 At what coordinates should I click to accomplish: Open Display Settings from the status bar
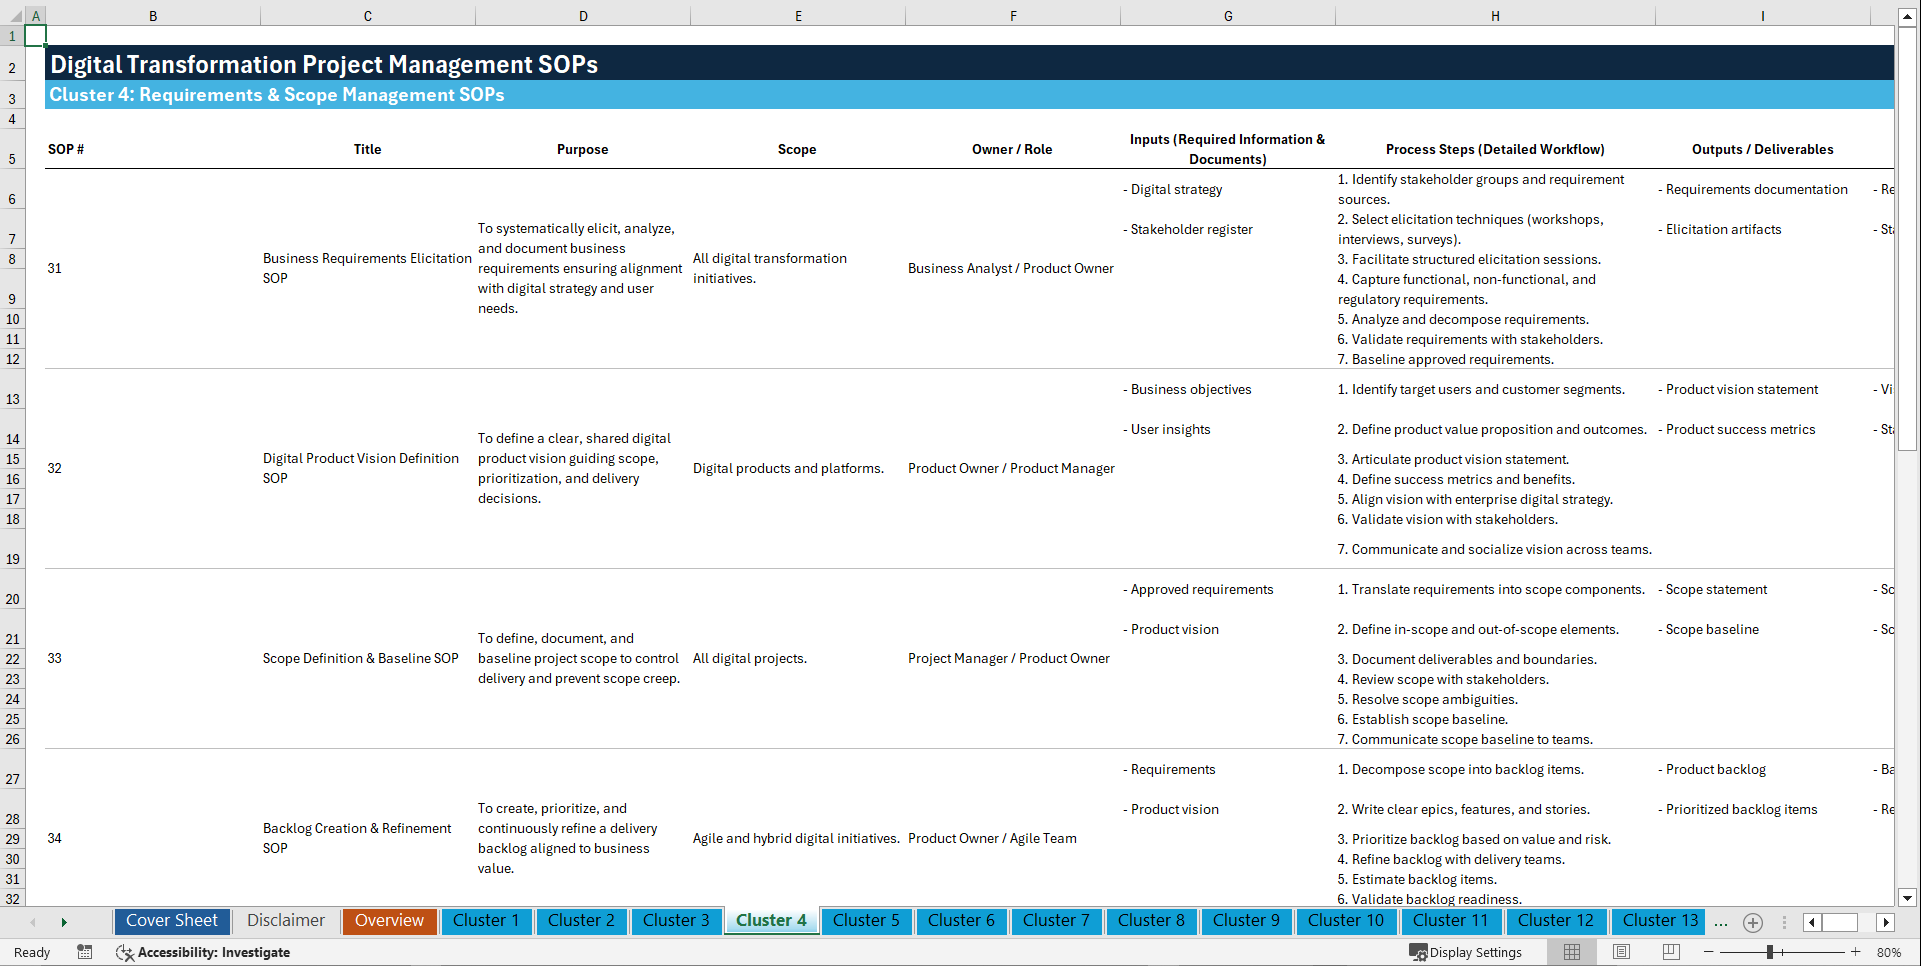point(1466,952)
